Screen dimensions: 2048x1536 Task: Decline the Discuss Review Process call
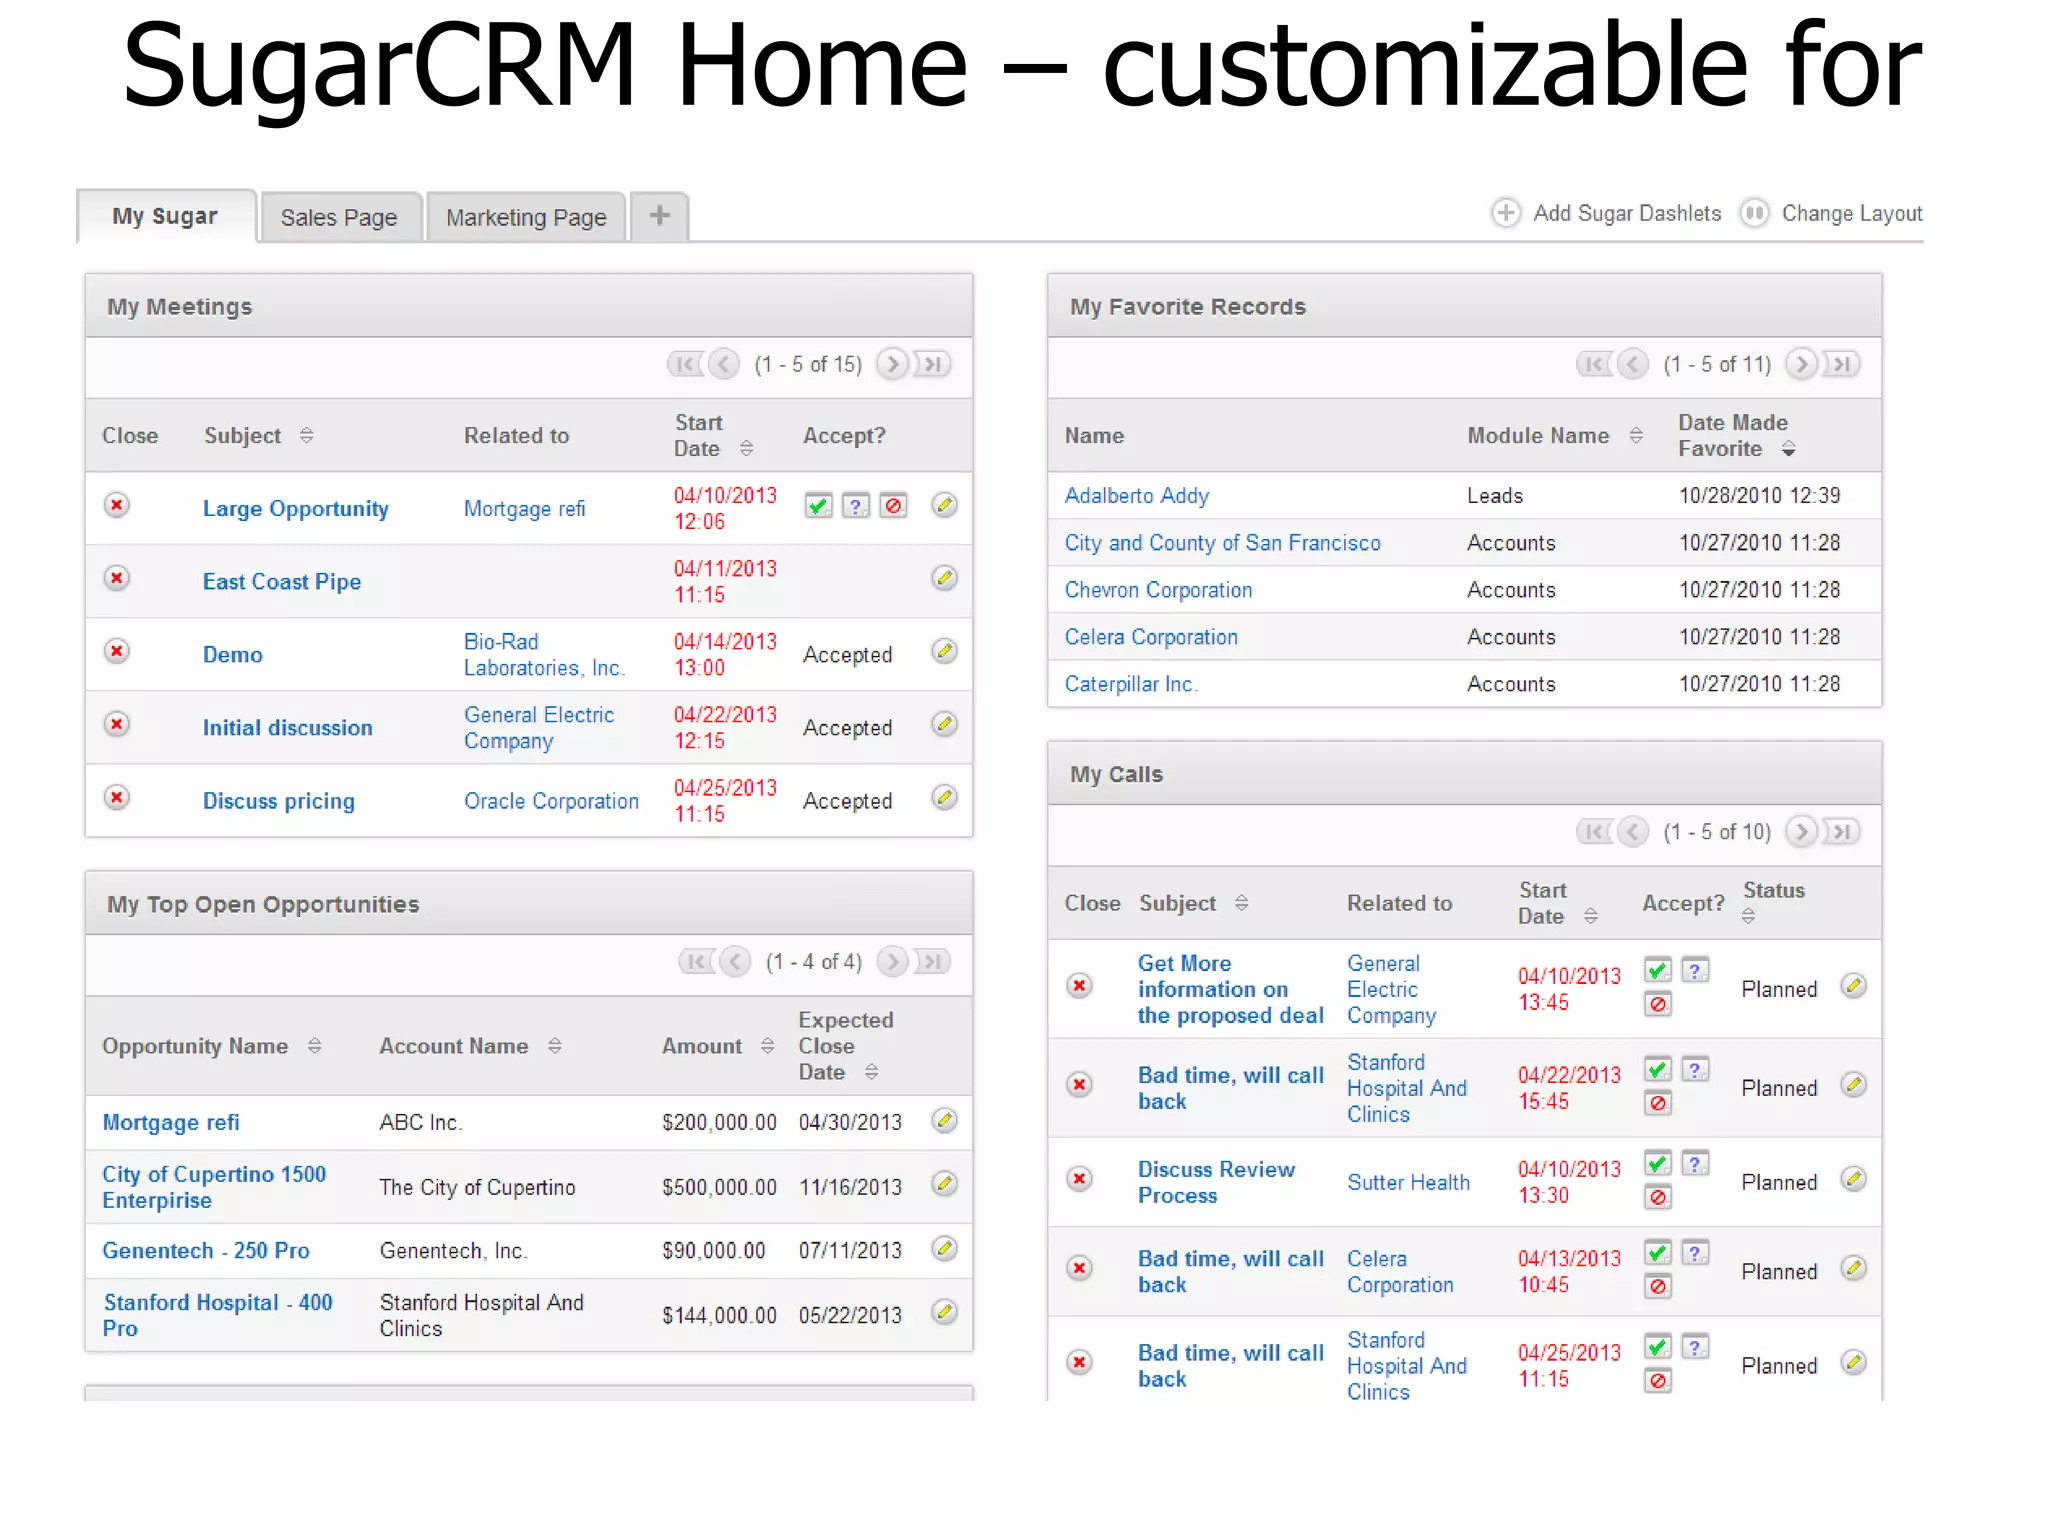pyautogui.click(x=1658, y=1197)
